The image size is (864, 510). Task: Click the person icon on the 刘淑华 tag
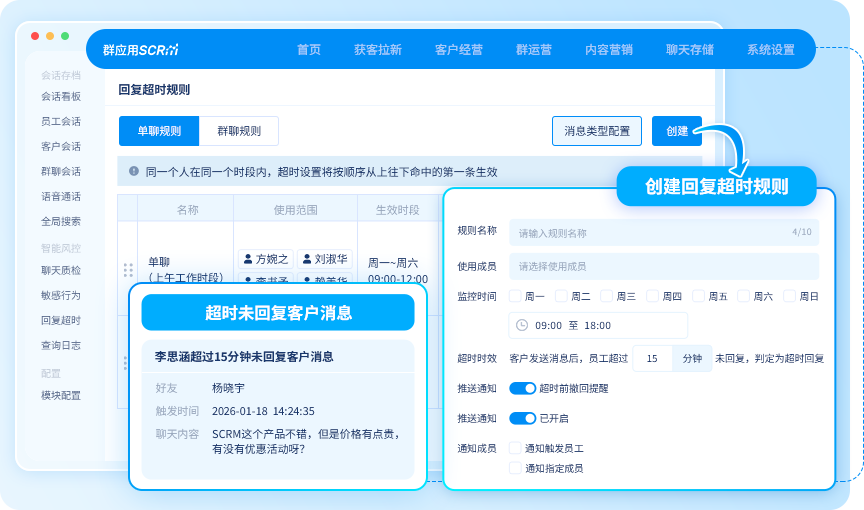pyautogui.click(x=307, y=258)
